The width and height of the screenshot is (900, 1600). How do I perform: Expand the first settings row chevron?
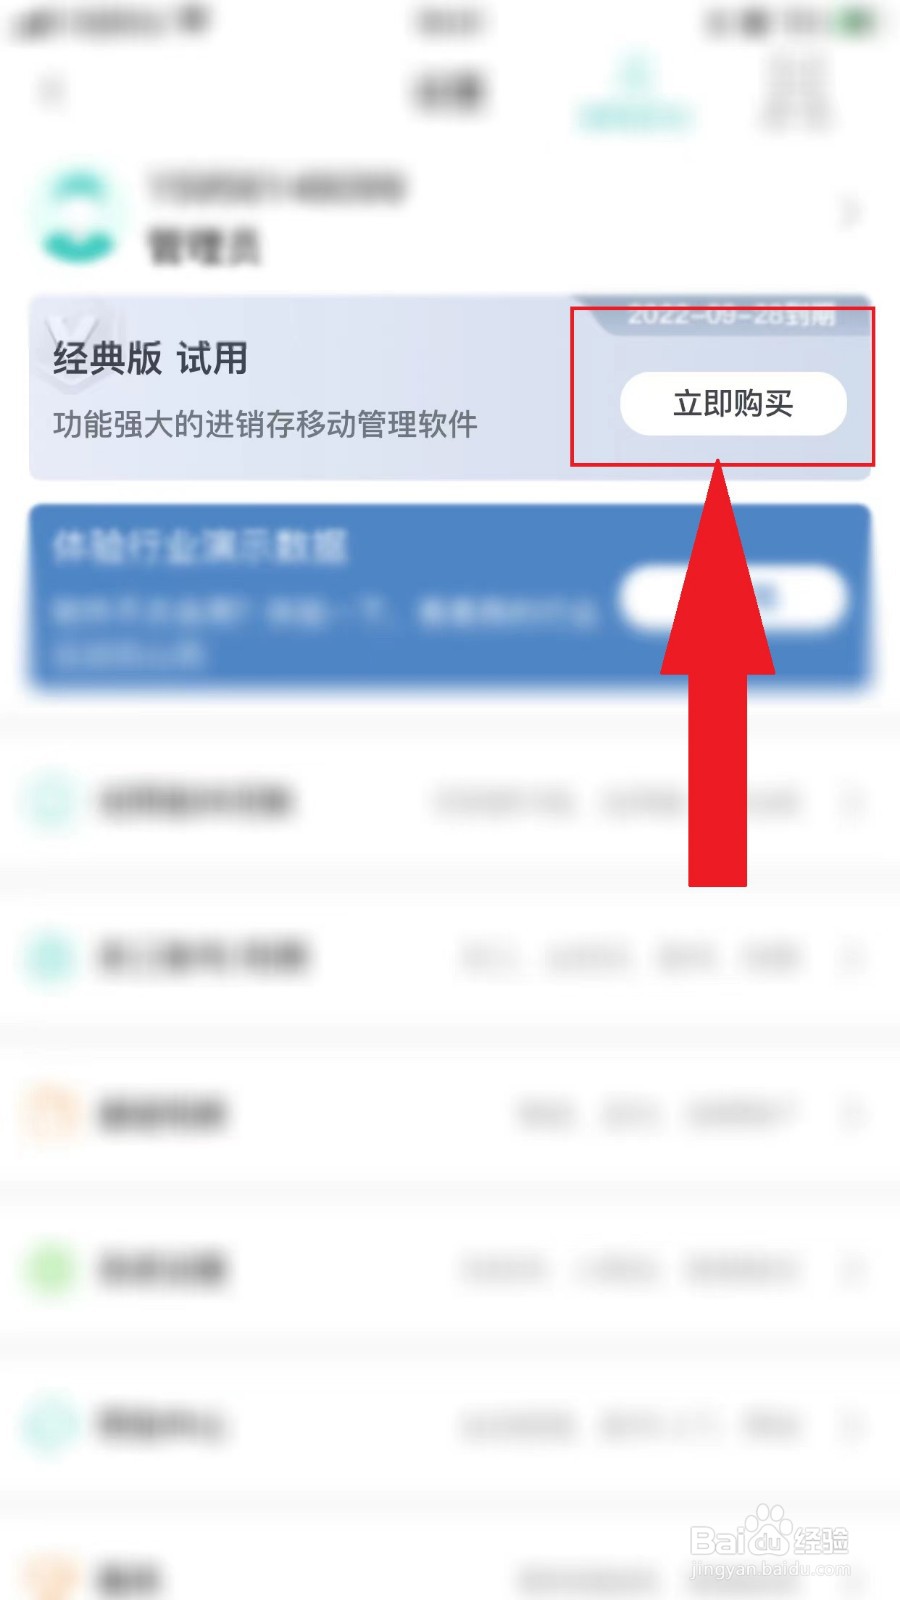coord(853,802)
